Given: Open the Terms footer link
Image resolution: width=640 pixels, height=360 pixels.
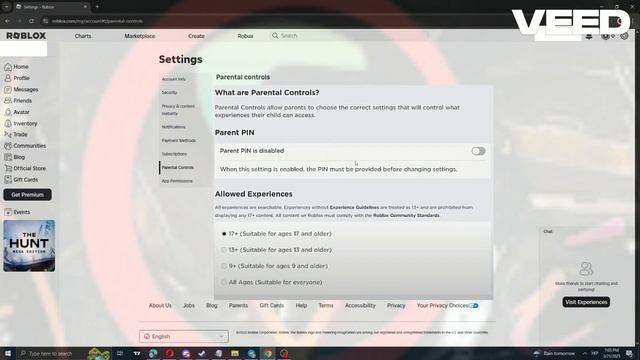Looking at the screenshot, I should click(326, 305).
